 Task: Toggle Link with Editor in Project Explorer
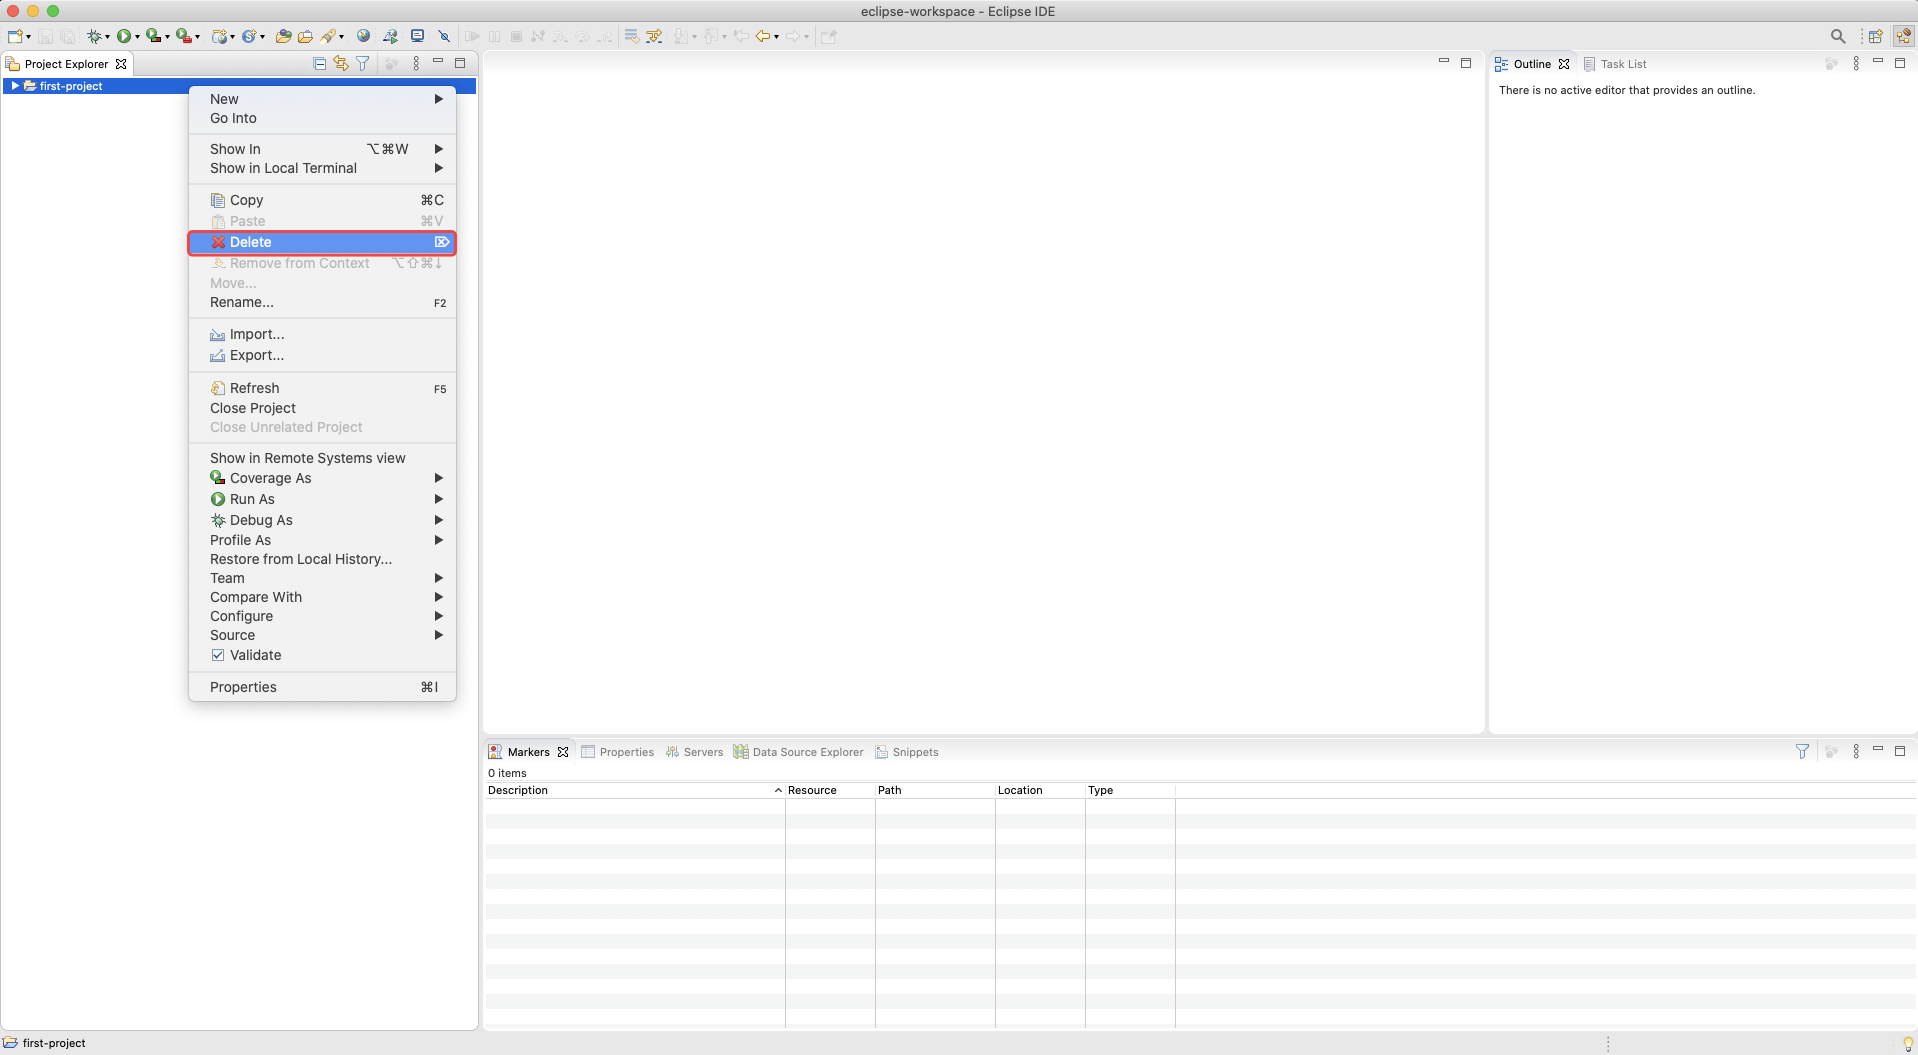coord(341,63)
